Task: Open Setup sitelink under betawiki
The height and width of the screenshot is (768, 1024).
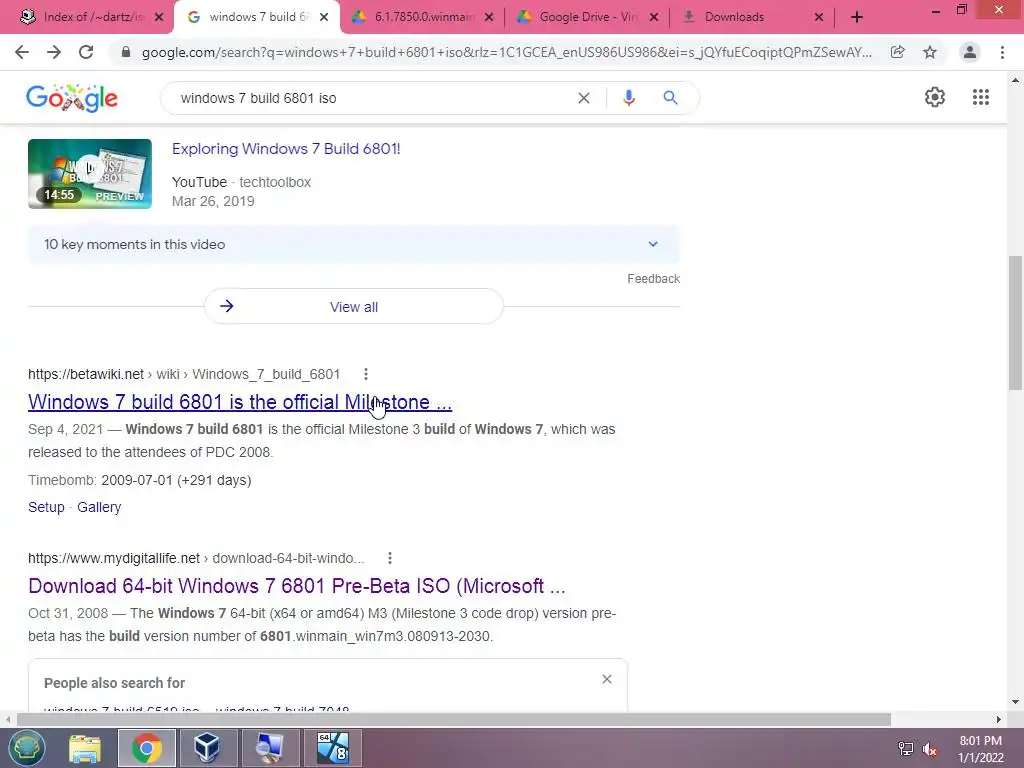Action: click(46, 507)
